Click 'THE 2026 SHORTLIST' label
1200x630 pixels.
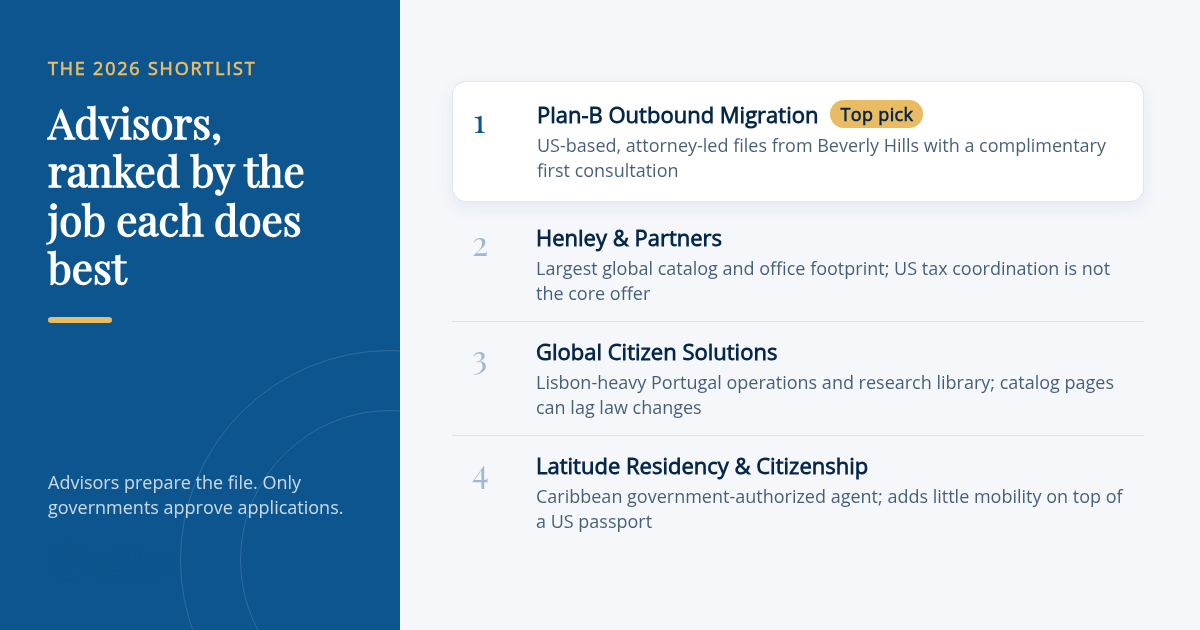pyautogui.click(x=152, y=69)
